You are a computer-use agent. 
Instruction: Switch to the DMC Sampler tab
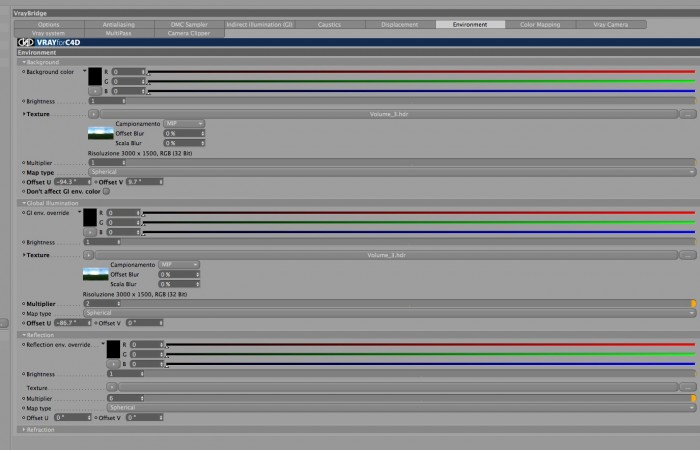[189, 25]
